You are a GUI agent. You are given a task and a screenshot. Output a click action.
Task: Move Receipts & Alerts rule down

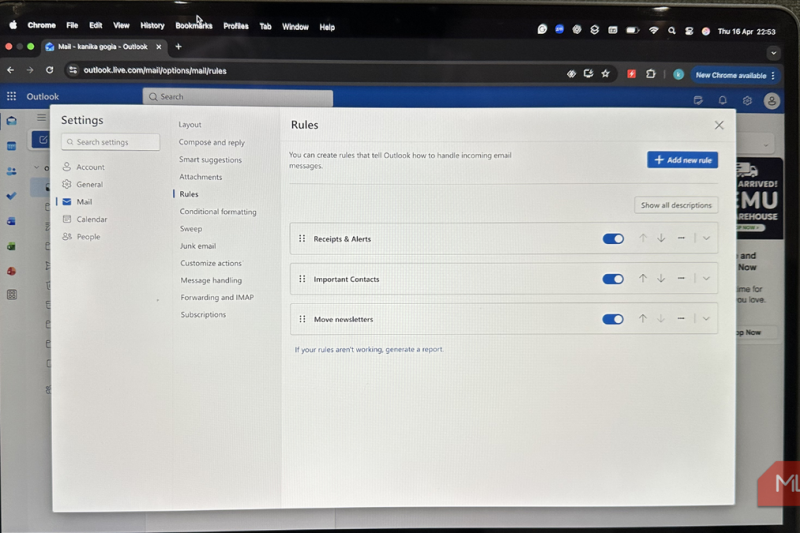tap(661, 238)
